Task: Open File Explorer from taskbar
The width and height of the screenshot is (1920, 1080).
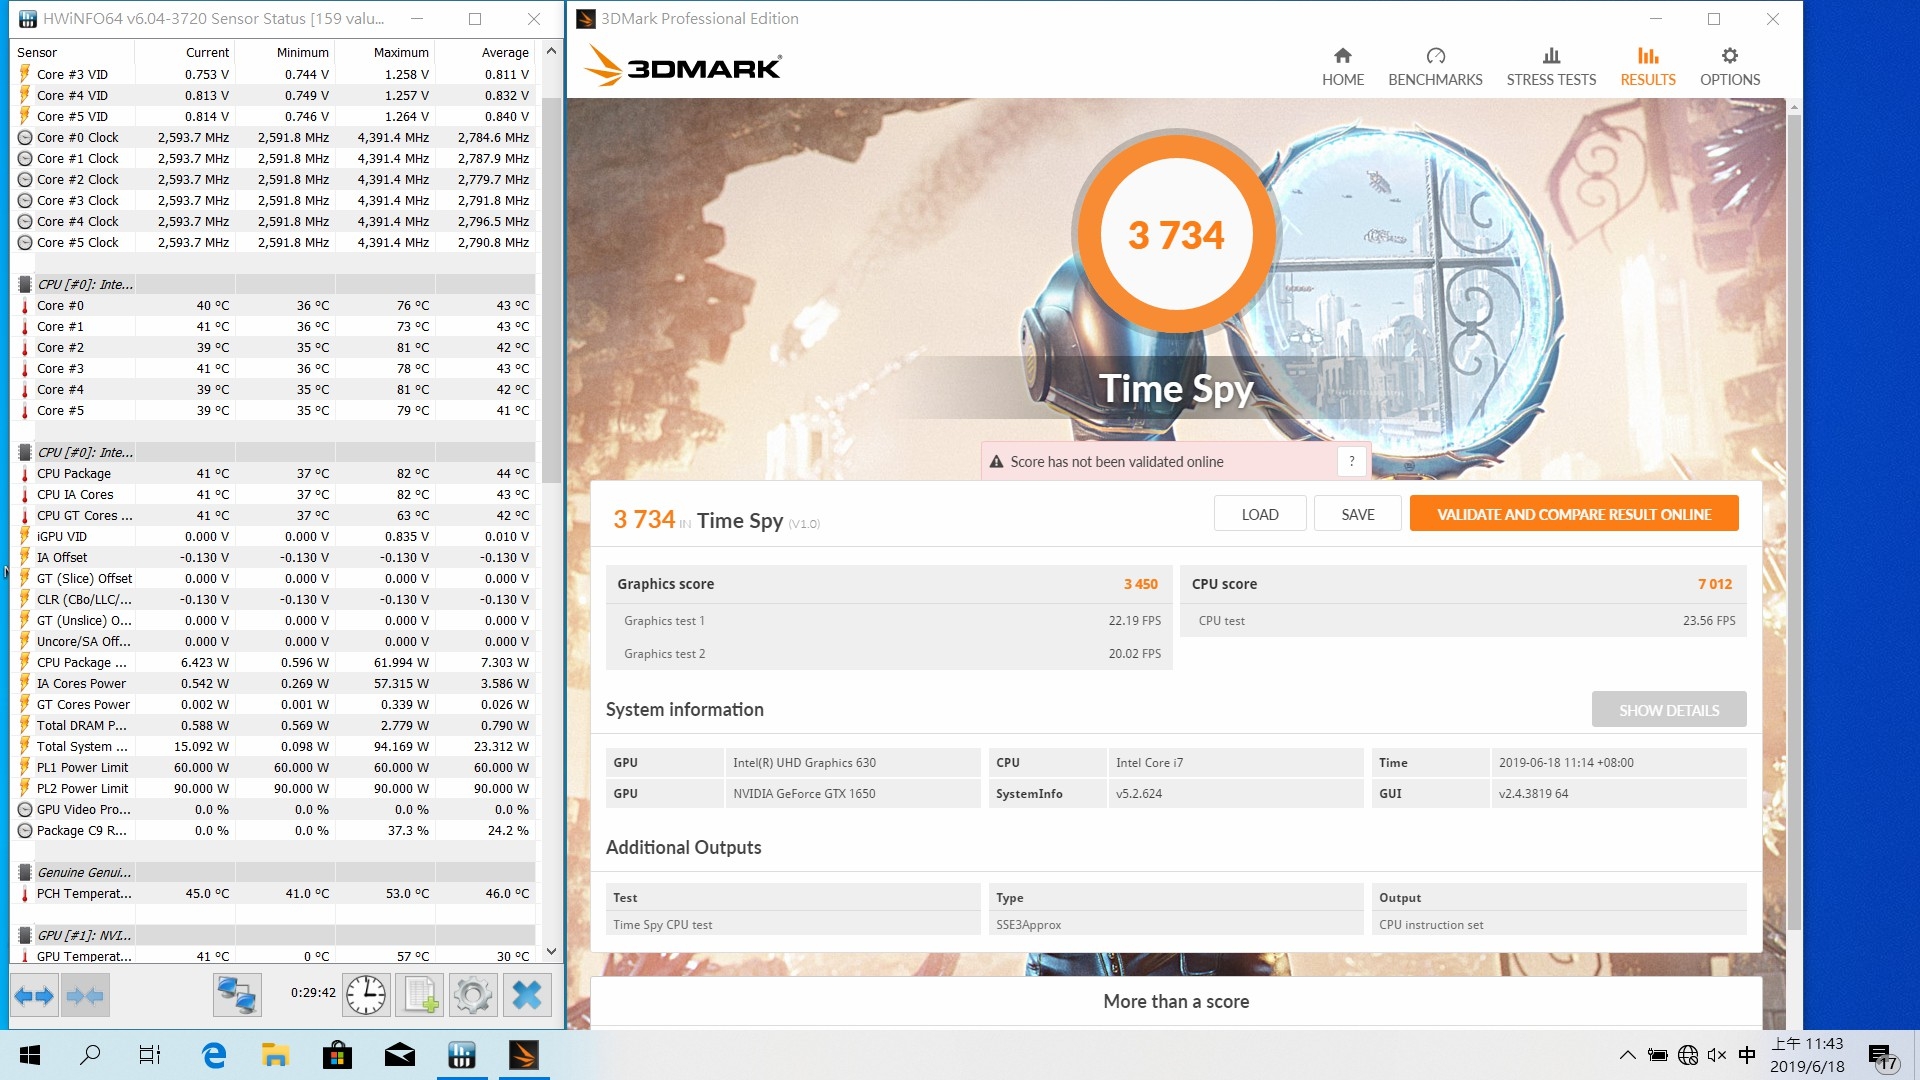Action: pyautogui.click(x=275, y=1055)
